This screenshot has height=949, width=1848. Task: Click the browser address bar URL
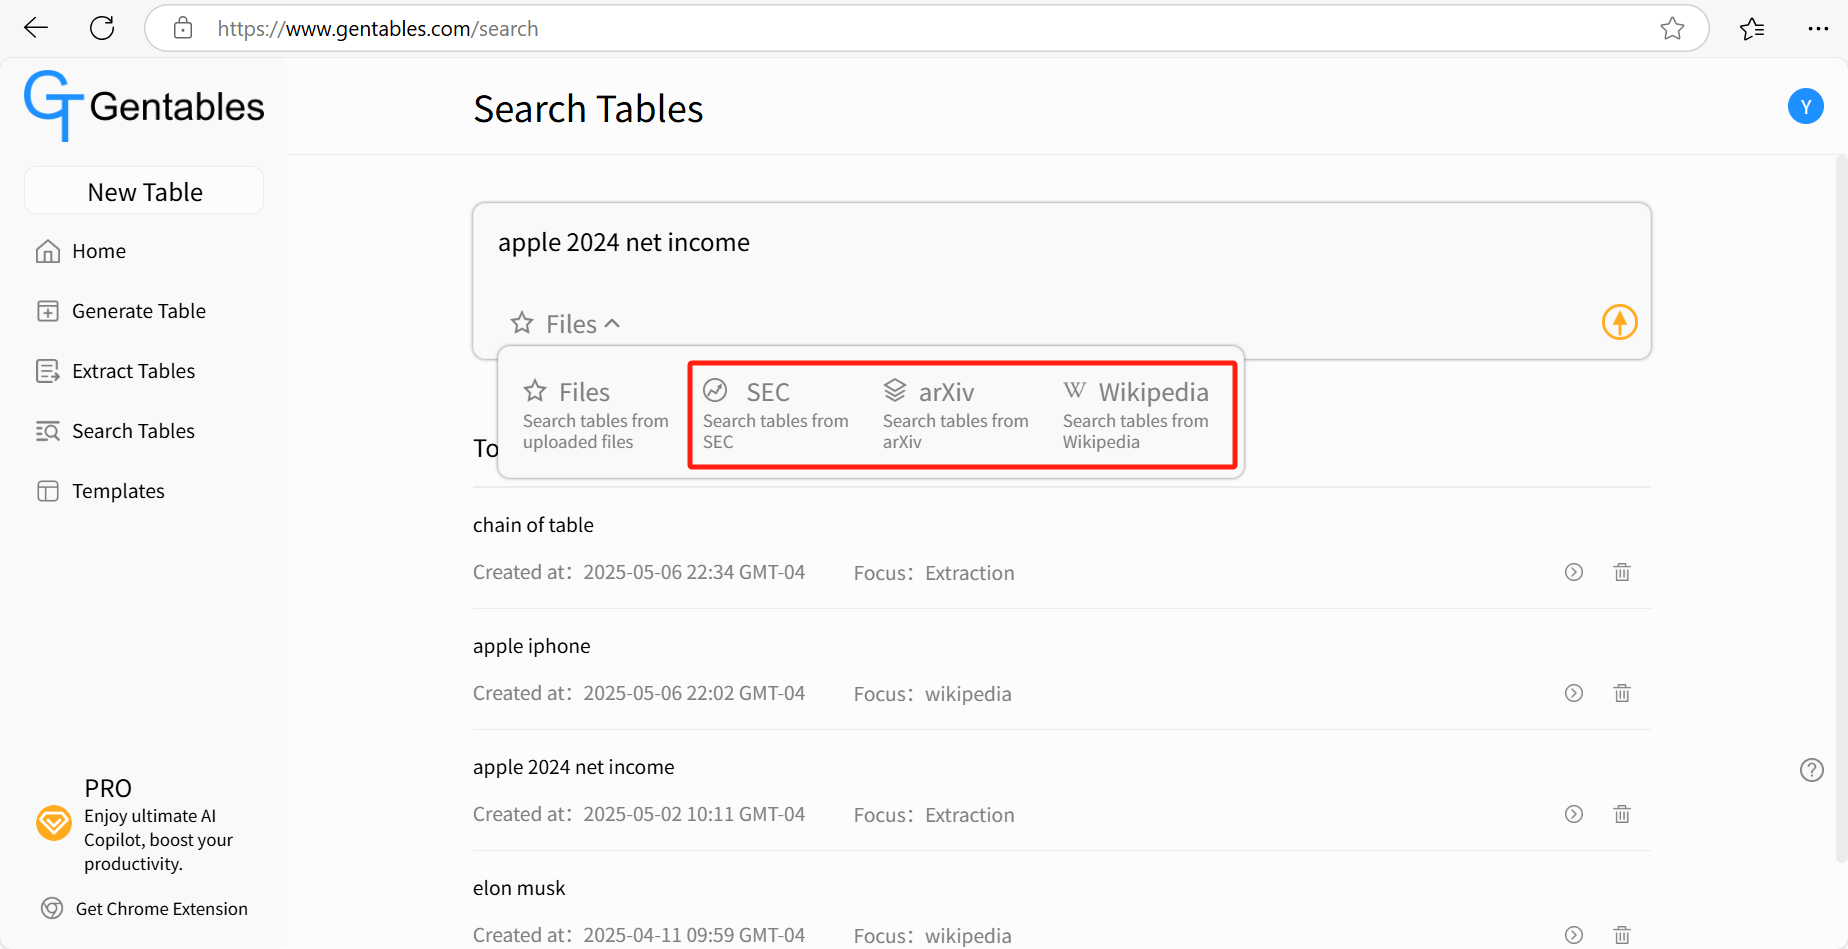coord(378,28)
